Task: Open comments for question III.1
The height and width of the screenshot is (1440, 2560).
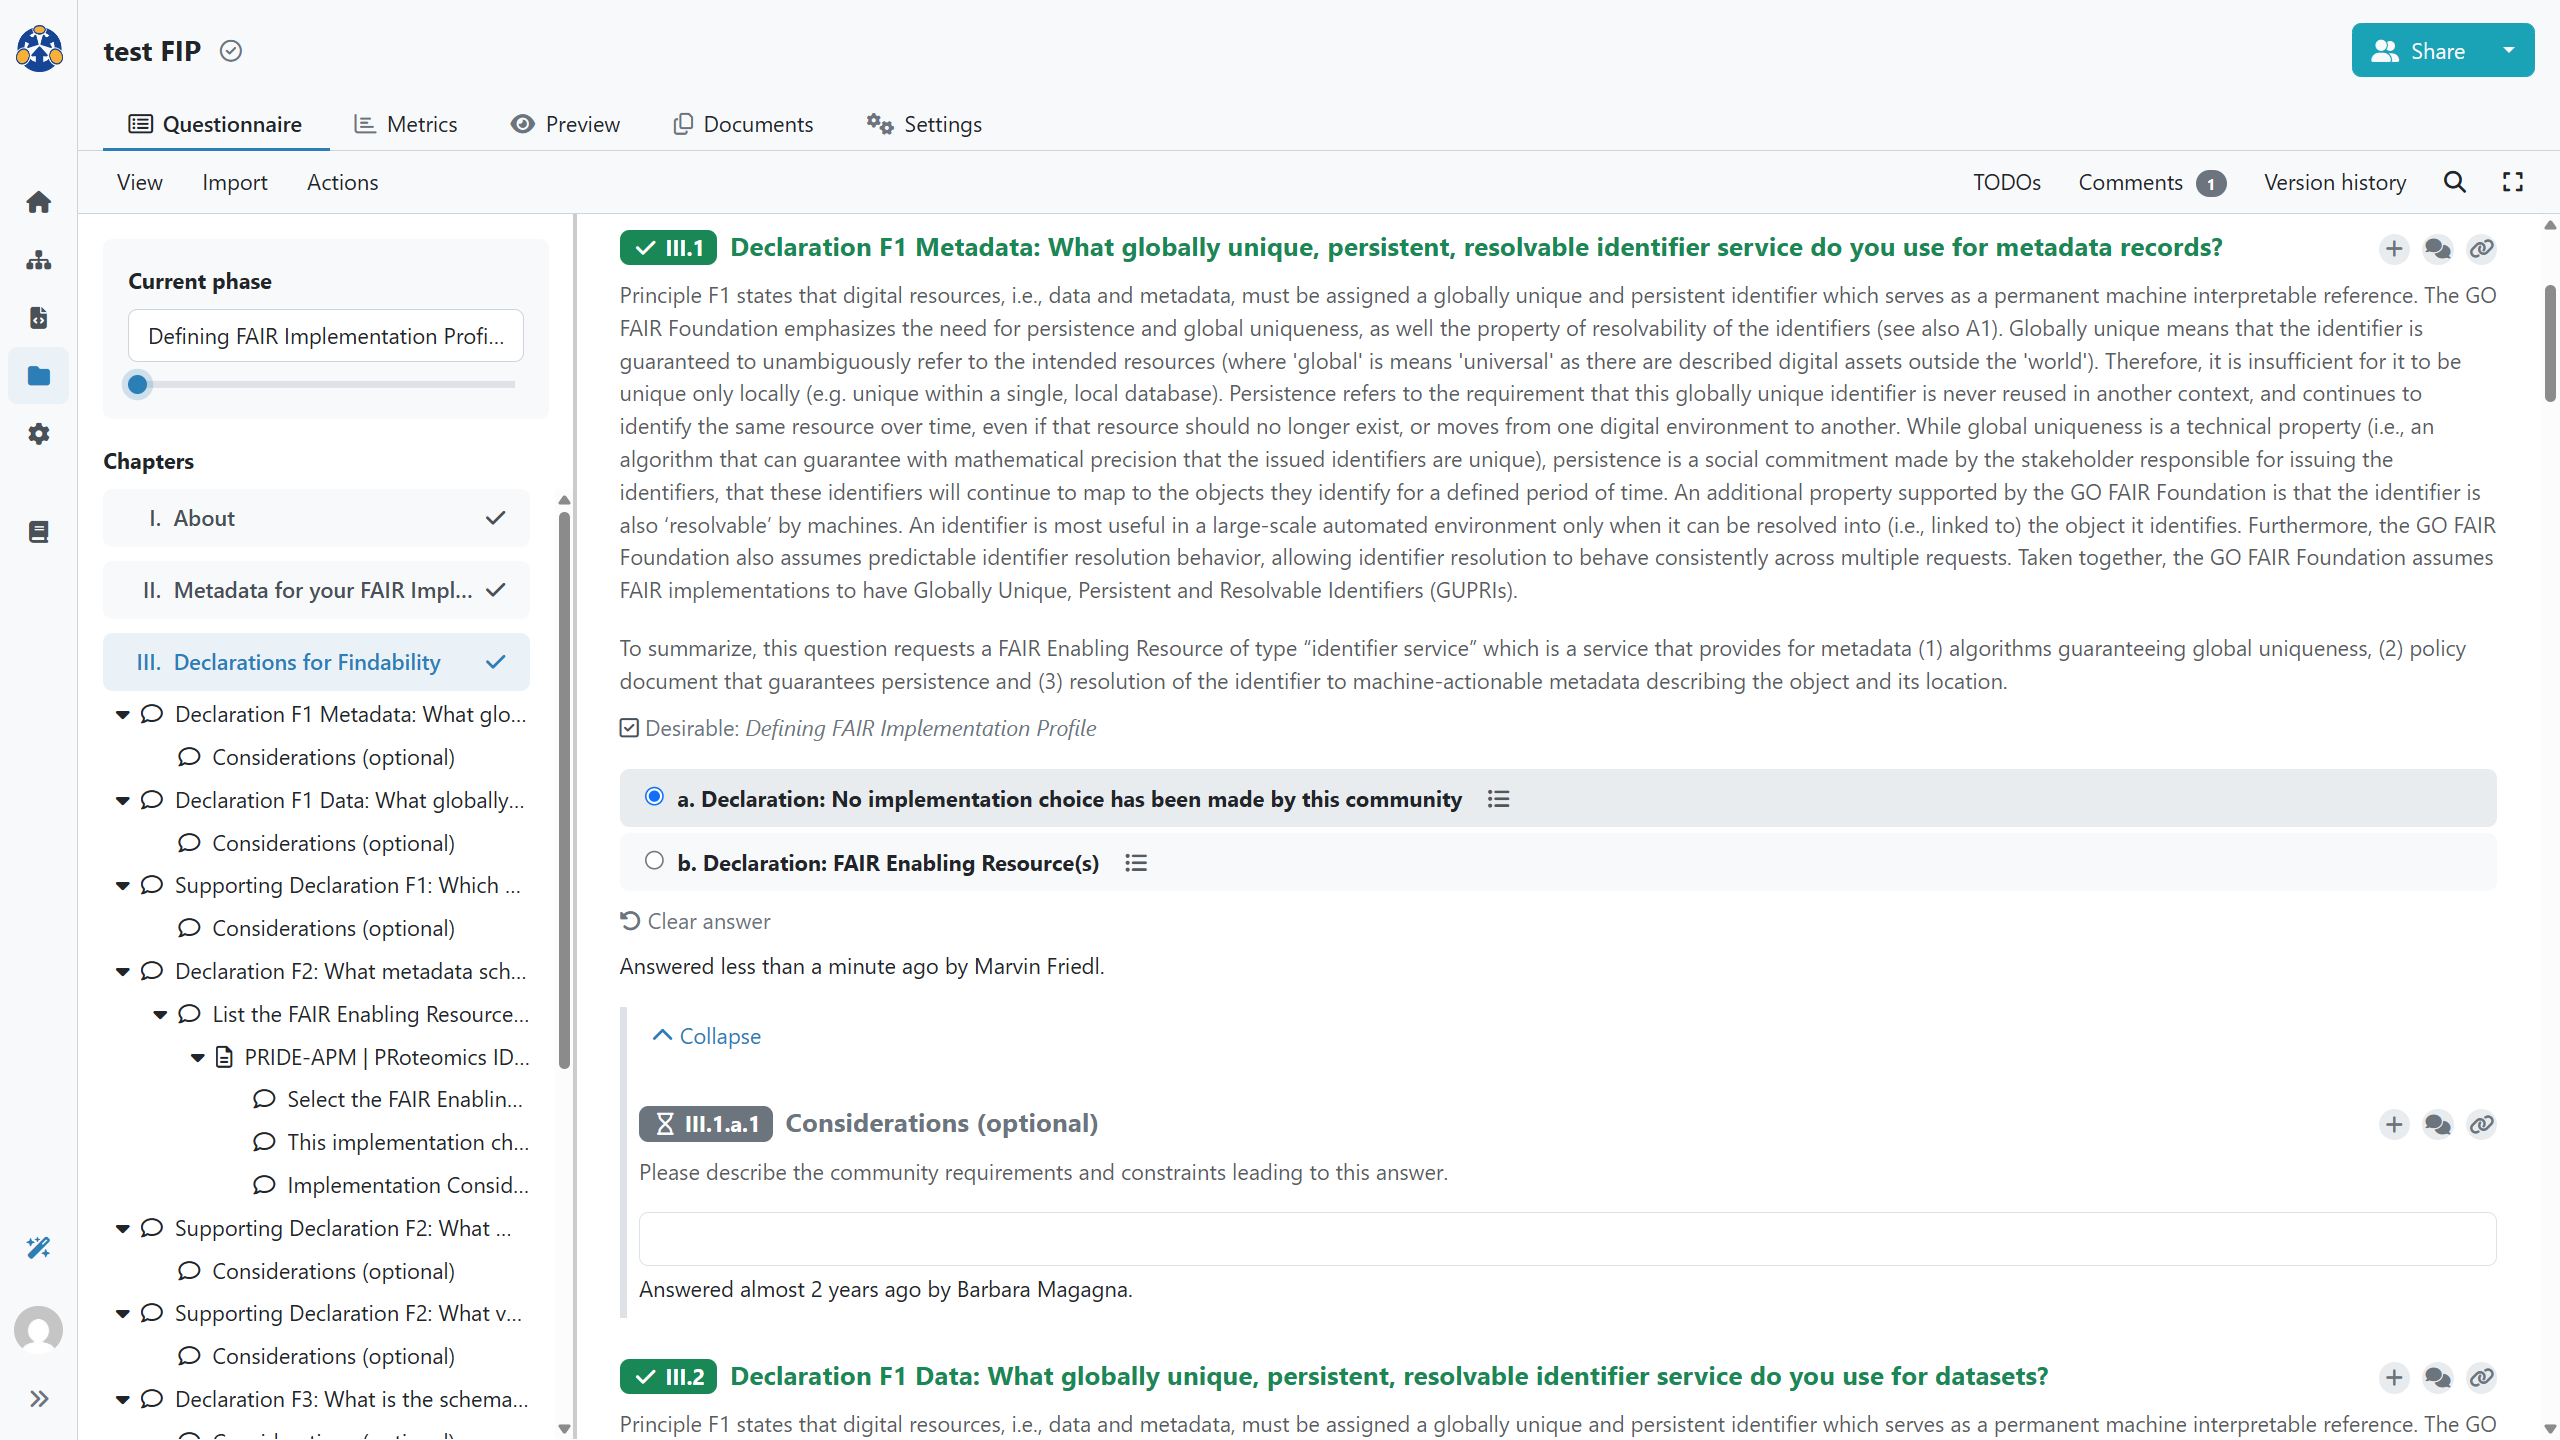Action: point(2438,249)
